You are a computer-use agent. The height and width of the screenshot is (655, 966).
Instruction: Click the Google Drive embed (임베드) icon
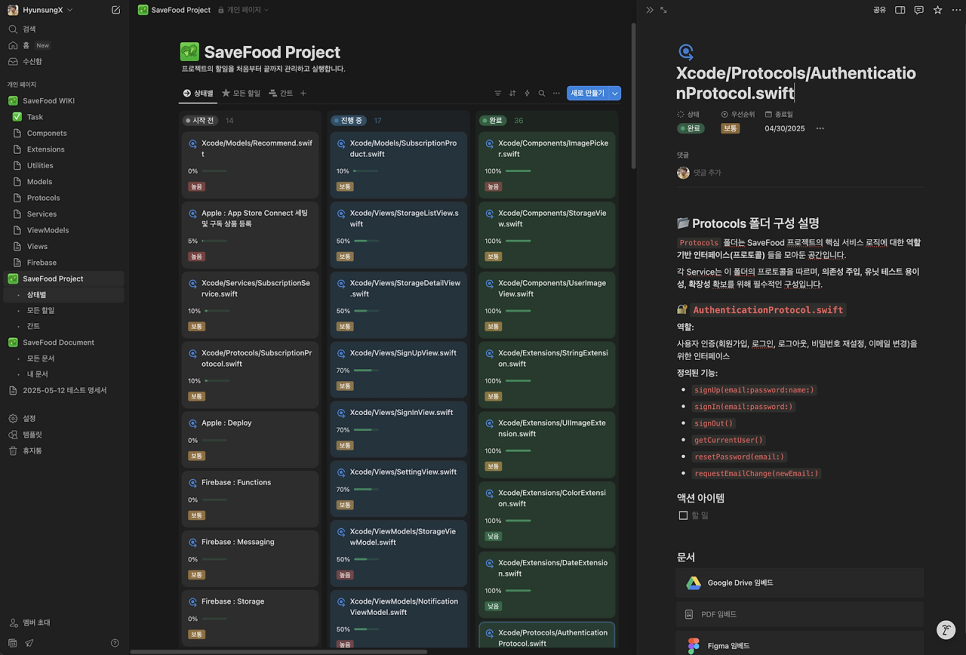tap(694, 583)
